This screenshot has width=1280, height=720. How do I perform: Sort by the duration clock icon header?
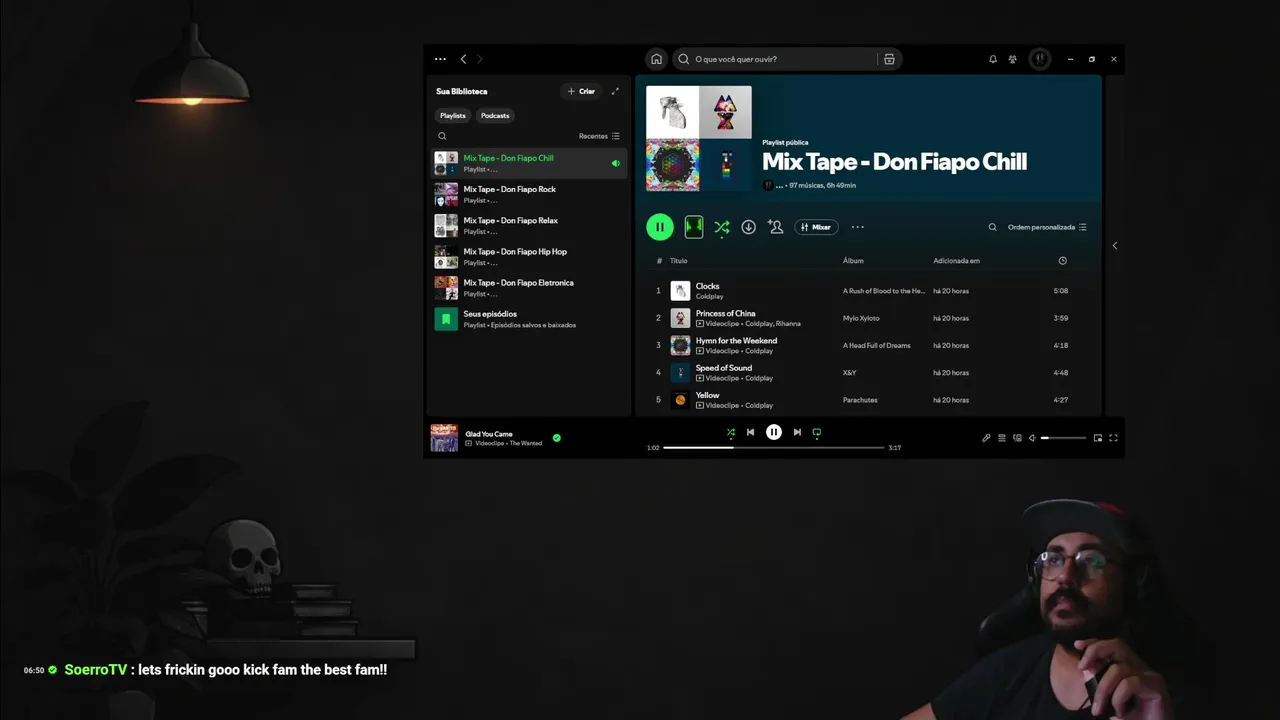coord(1062,261)
